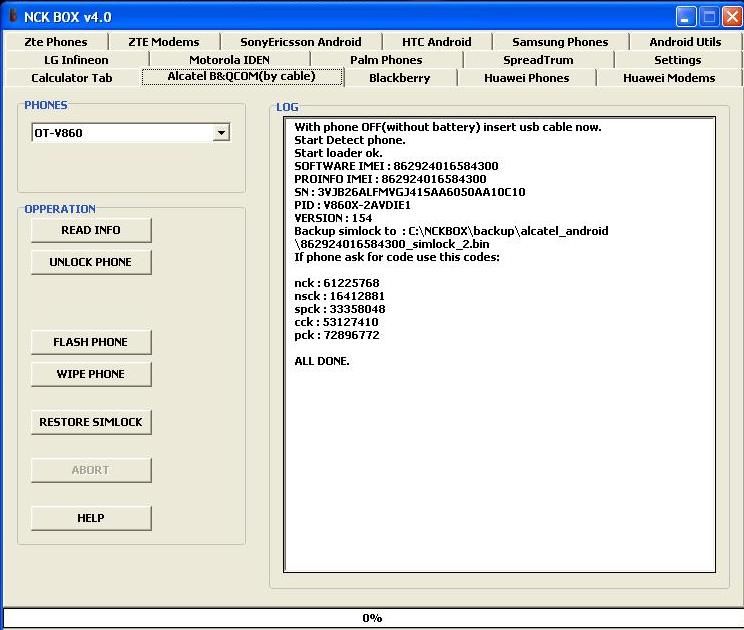Click the 0% progress bar
Image resolution: width=744 pixels, height=630 pixels.
pyautogui.click(x=372, y=618)
